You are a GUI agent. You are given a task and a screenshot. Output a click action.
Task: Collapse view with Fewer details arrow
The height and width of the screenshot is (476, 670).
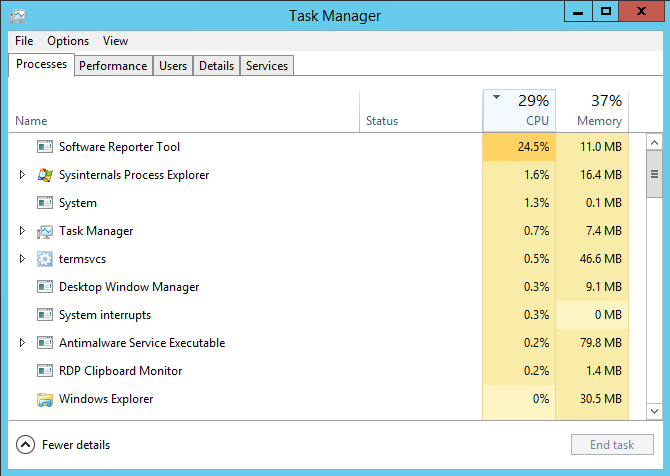pyautogui.click(x=25, y=445)
